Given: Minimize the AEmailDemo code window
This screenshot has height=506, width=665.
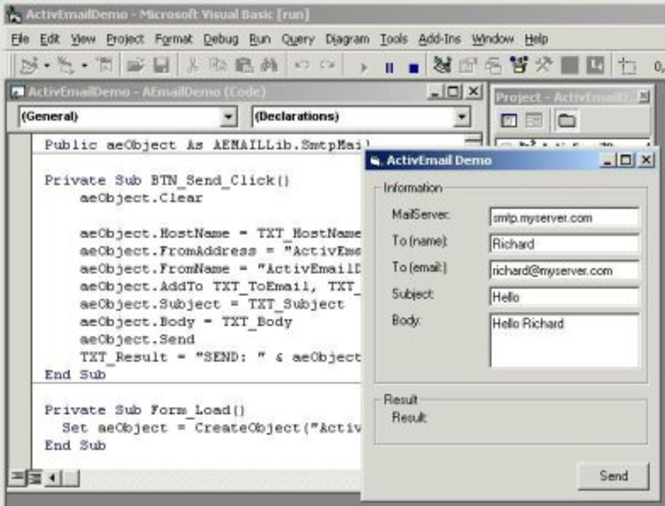Looking at the screenshot, I should (435, 92).
